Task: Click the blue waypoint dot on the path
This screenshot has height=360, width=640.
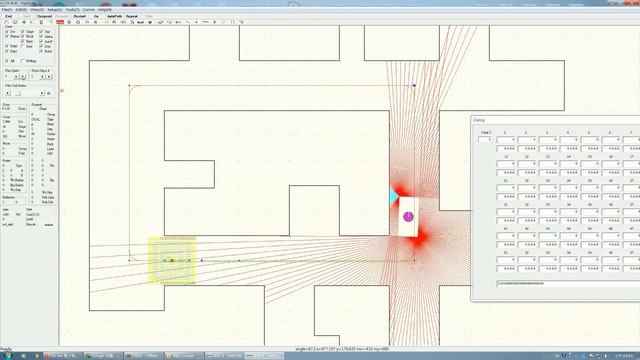Action: (x=414, y=85)
